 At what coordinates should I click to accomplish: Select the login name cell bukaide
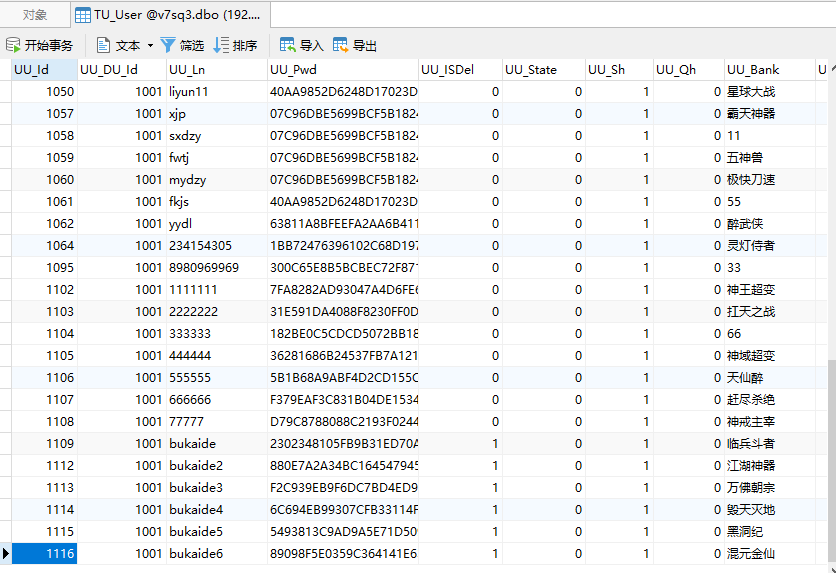tap(217, 443)
